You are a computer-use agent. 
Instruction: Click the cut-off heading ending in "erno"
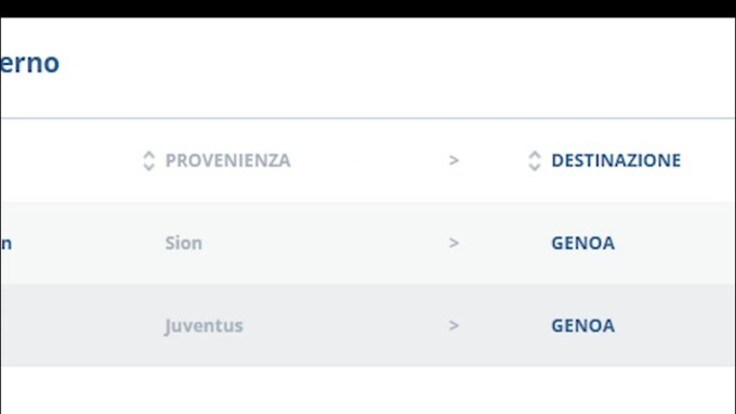click(30, 63)
